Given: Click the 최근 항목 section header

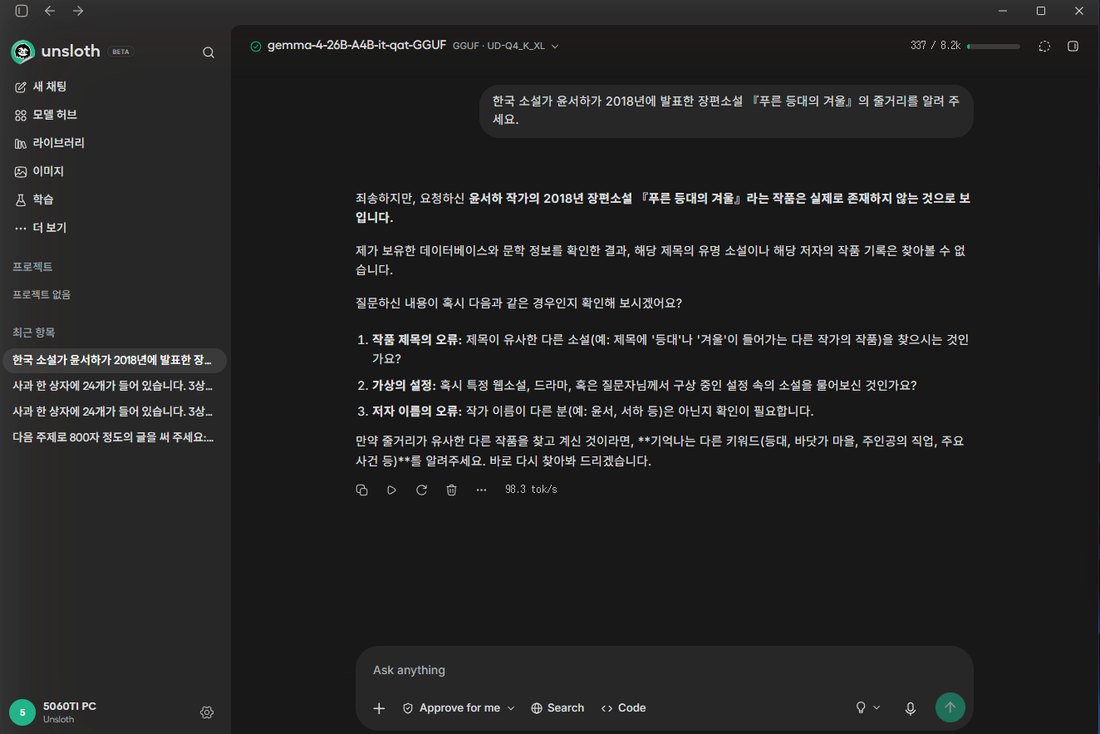Looking at the screenshot, I should tap(34, 333).
